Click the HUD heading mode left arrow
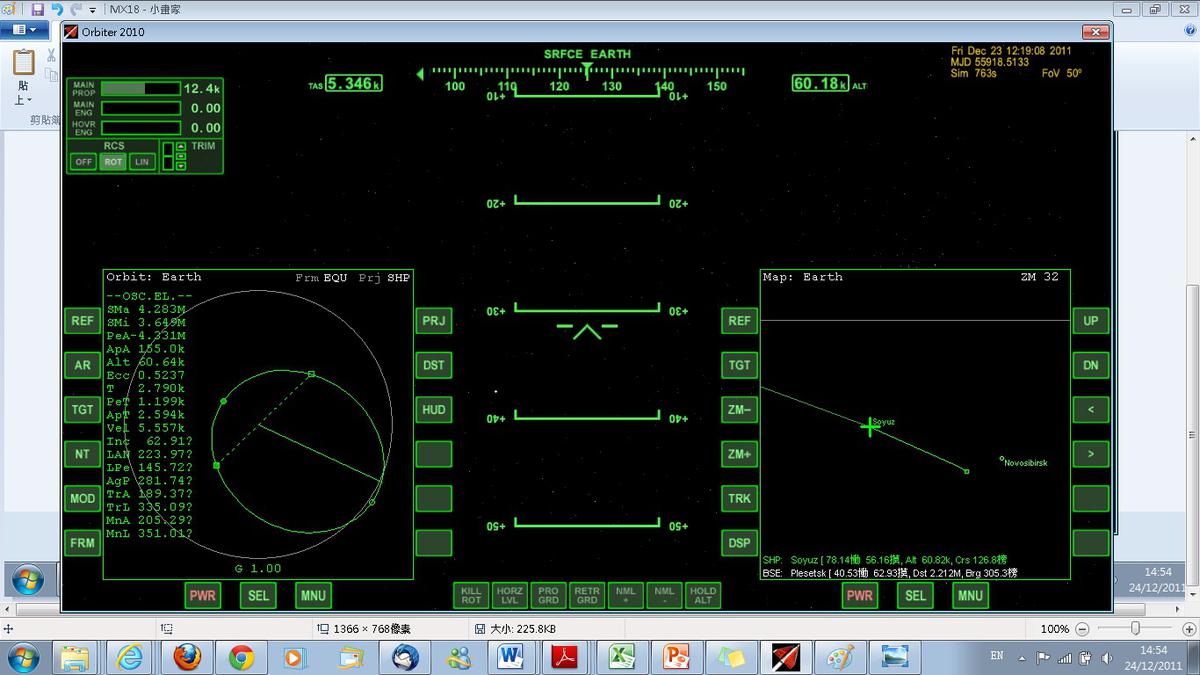Screen dimensions: 1200x675 [x=420, y=73]
